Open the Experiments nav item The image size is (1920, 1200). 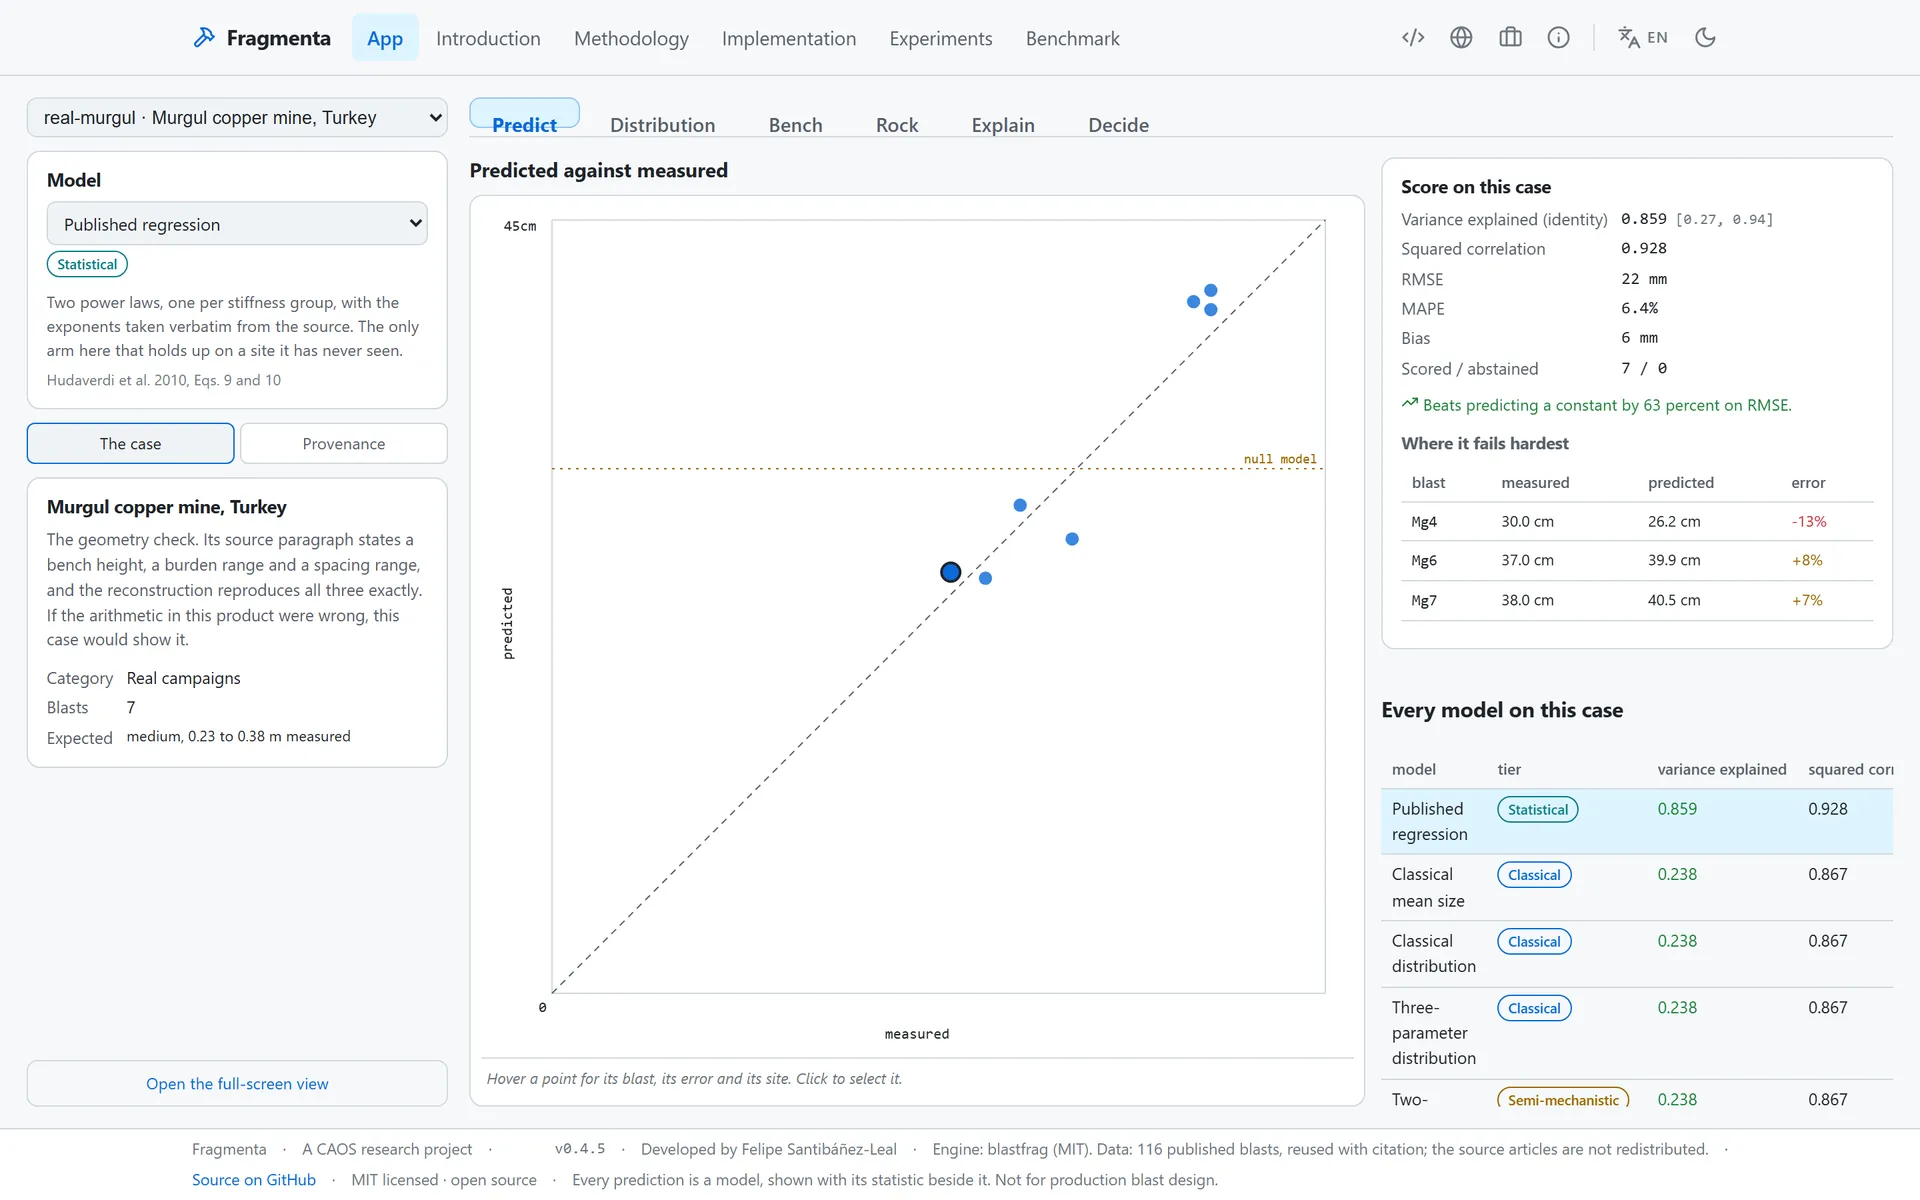click(x=941, y=38)
